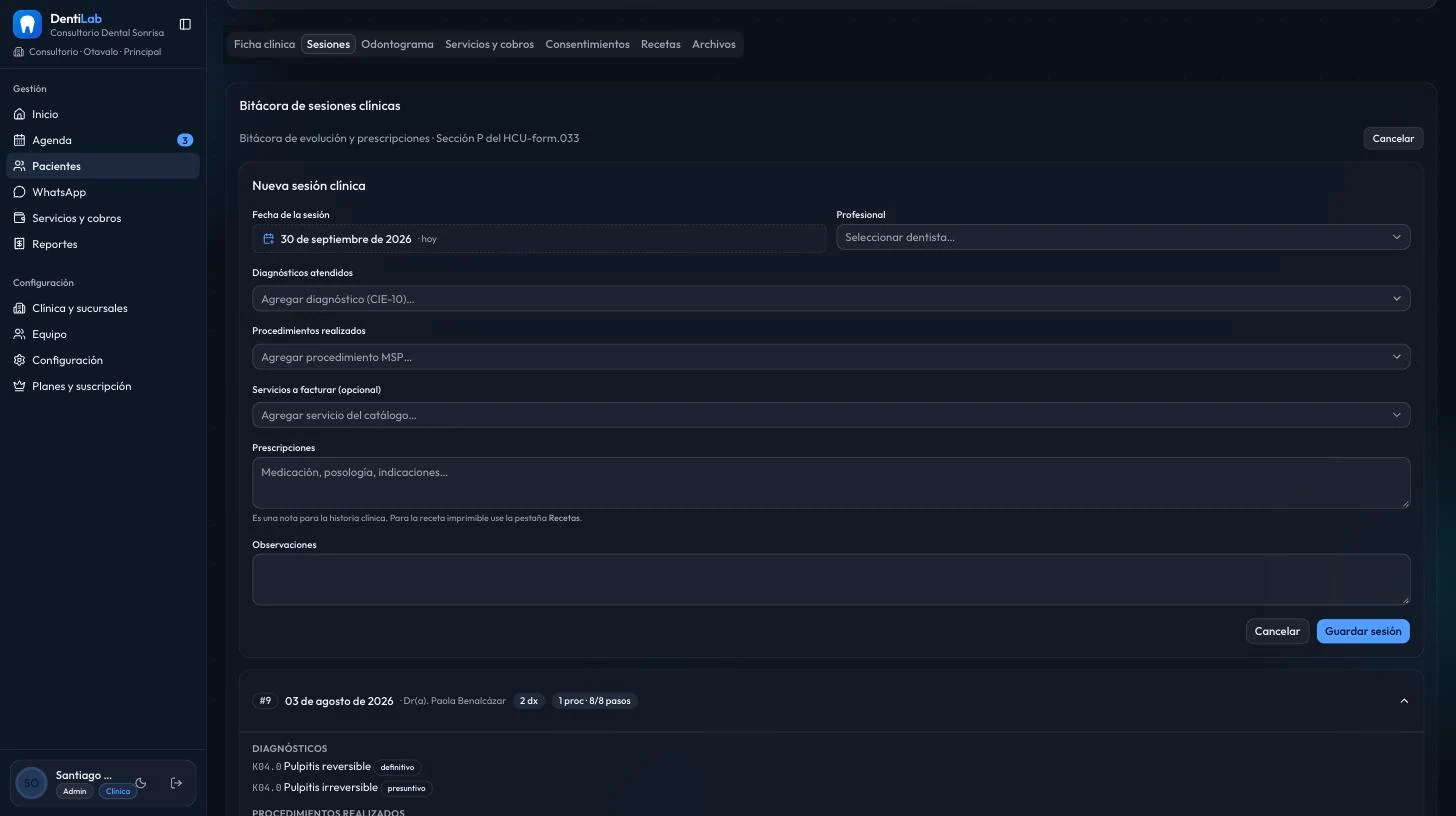This screenshot has height=816, width=1456.
Task: Click the chat bubble icon beside WhatsApp
Action: point(19,192)
